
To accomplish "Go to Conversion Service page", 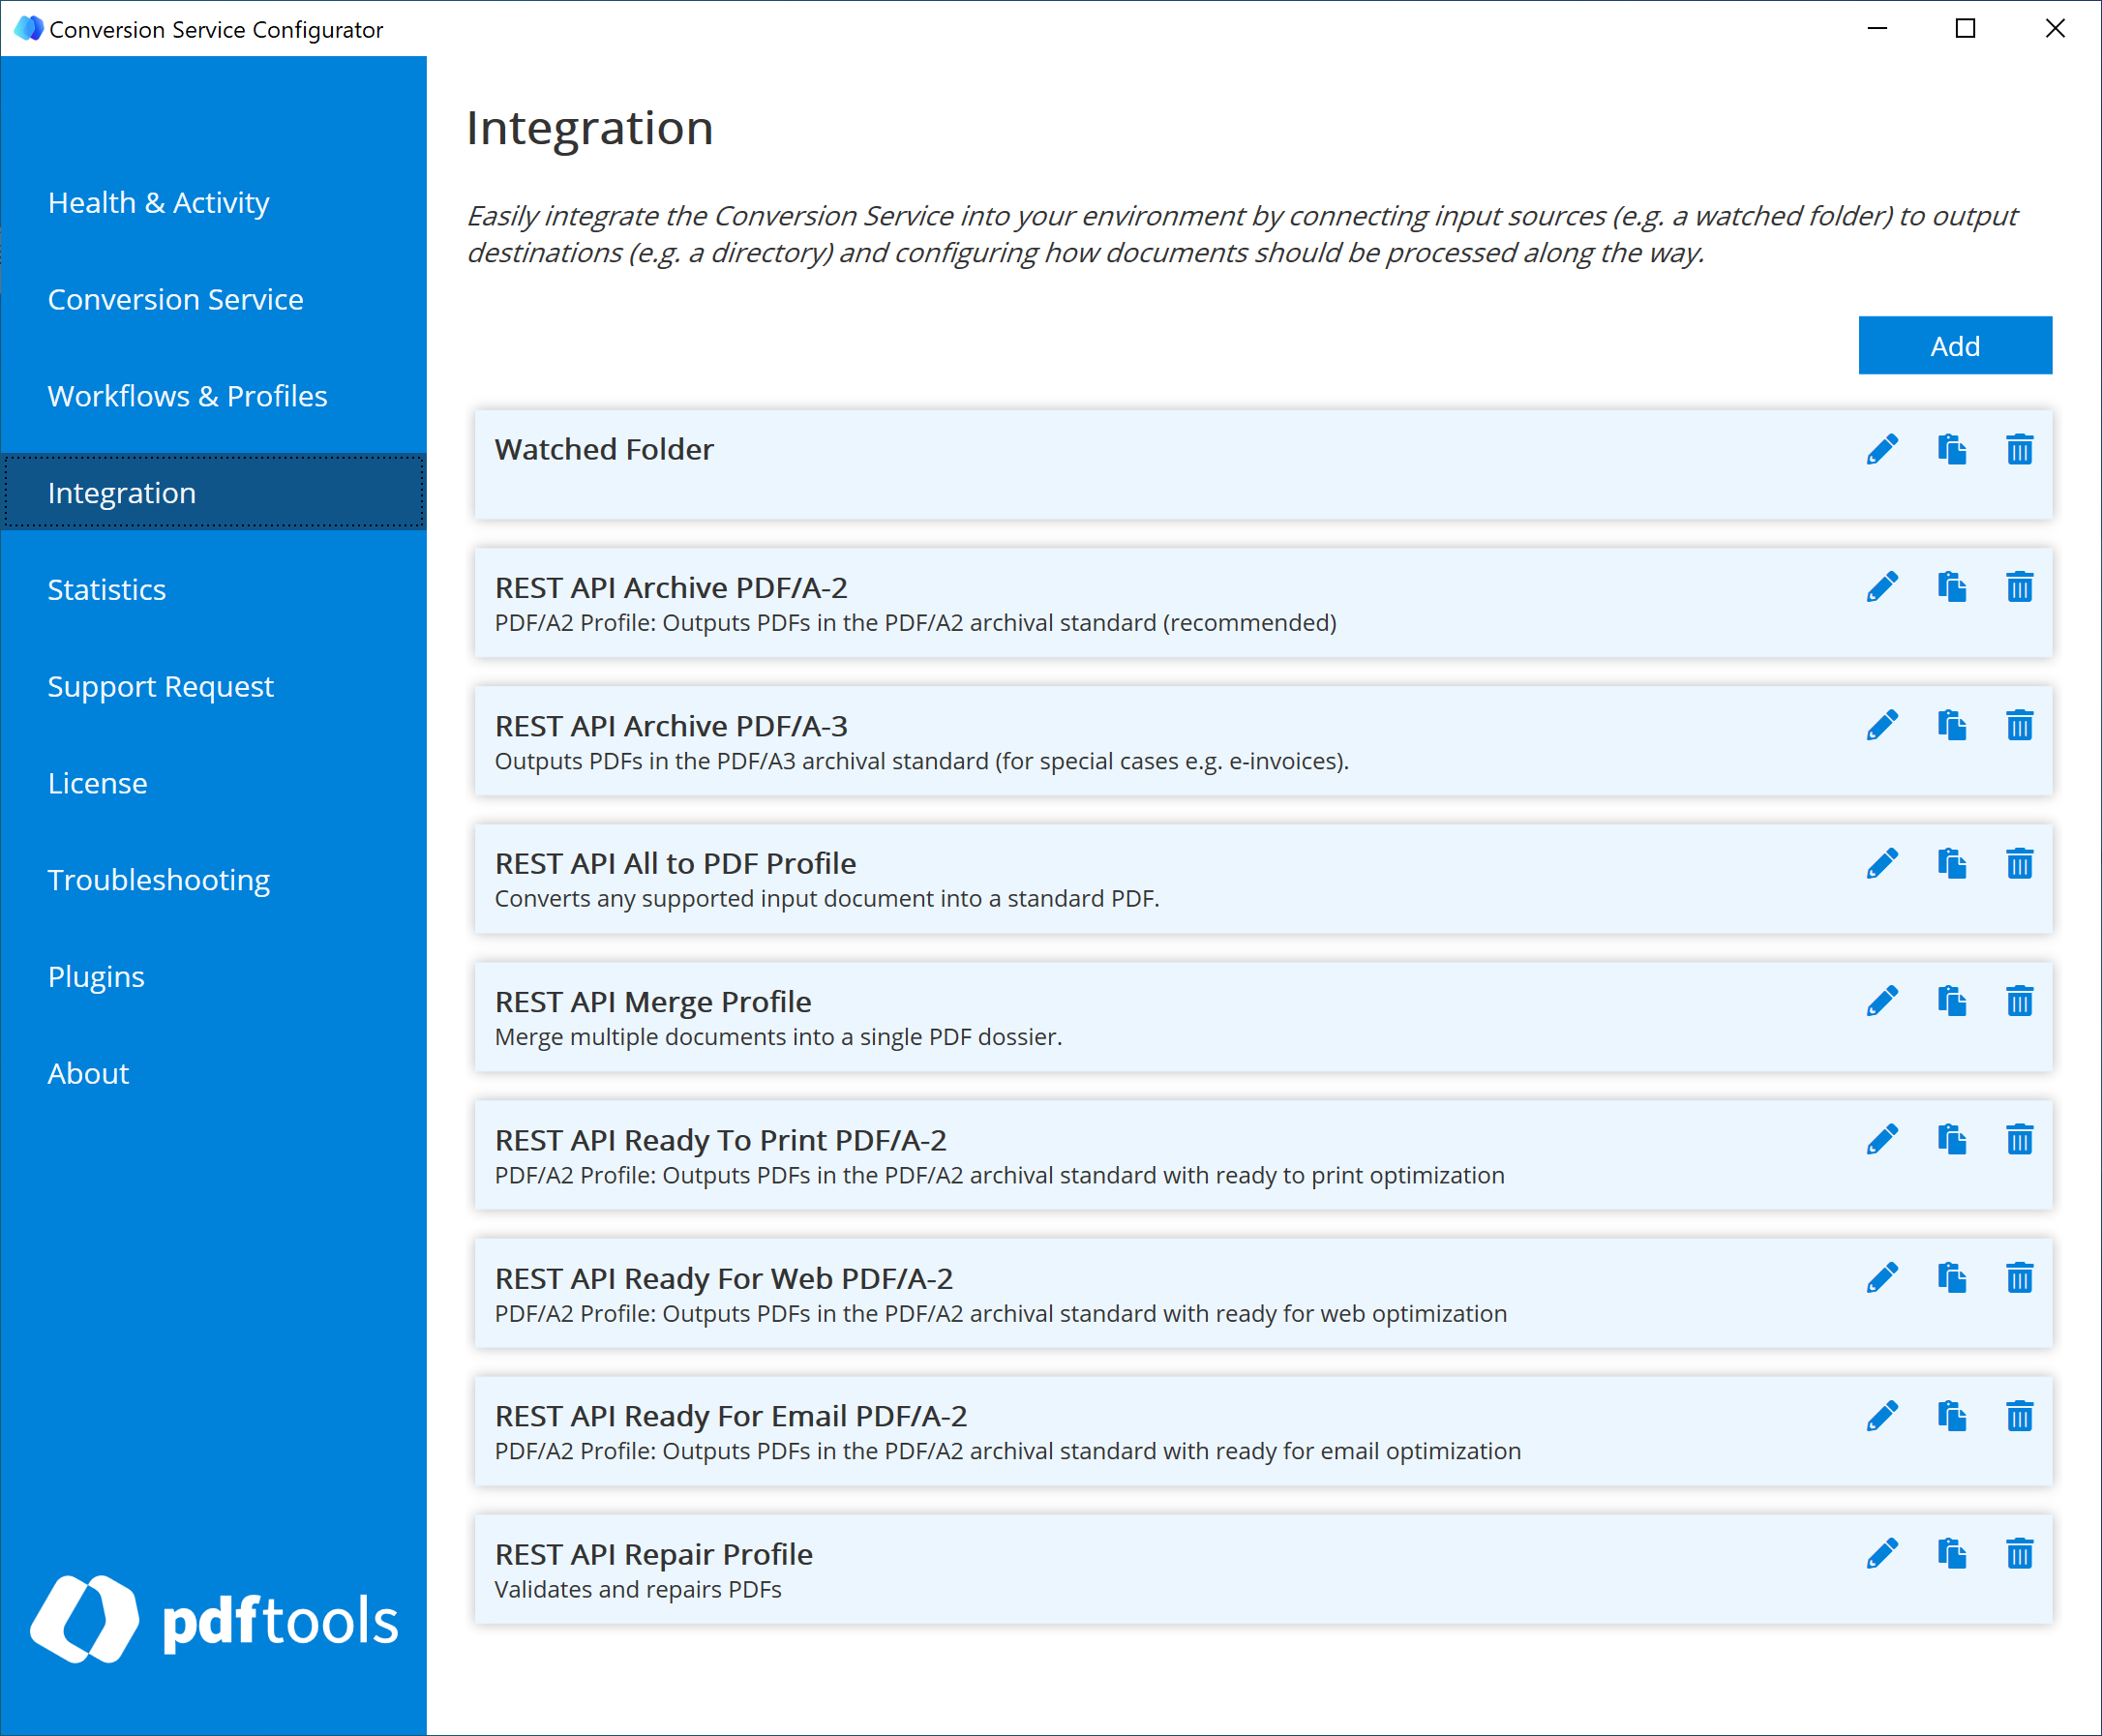I will point(214,300).
